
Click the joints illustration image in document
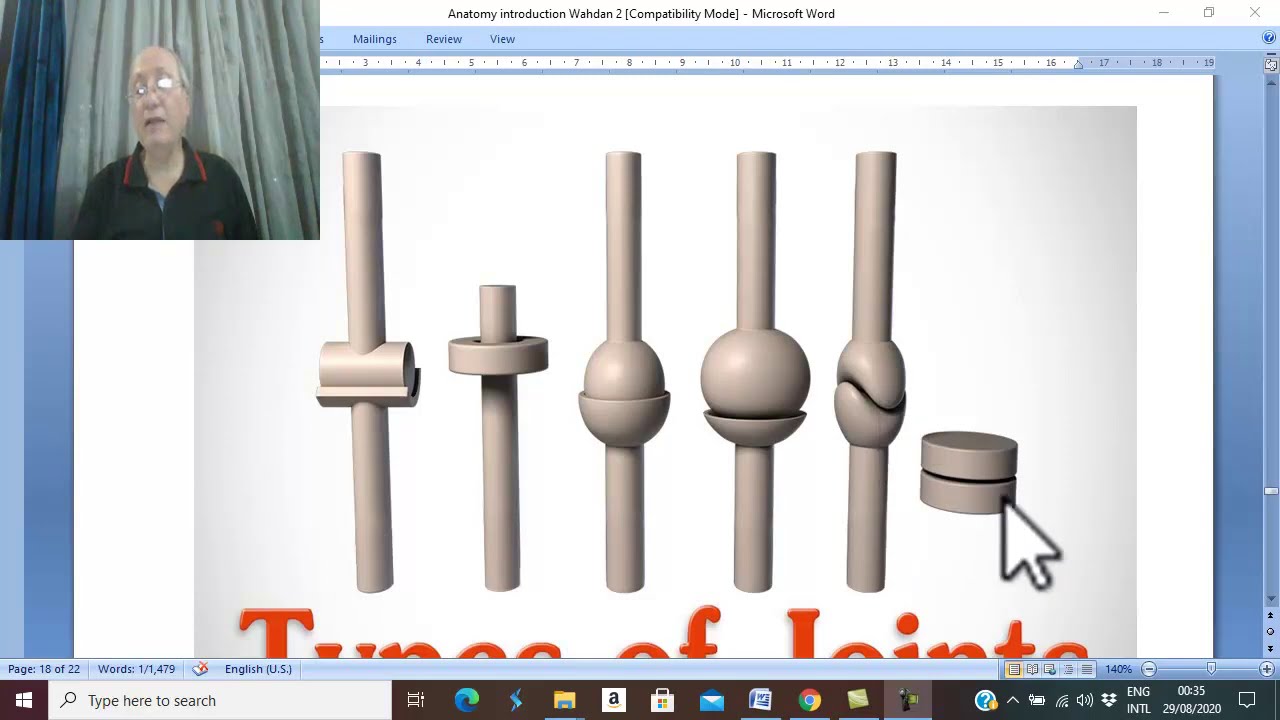(x=665, y=382)
